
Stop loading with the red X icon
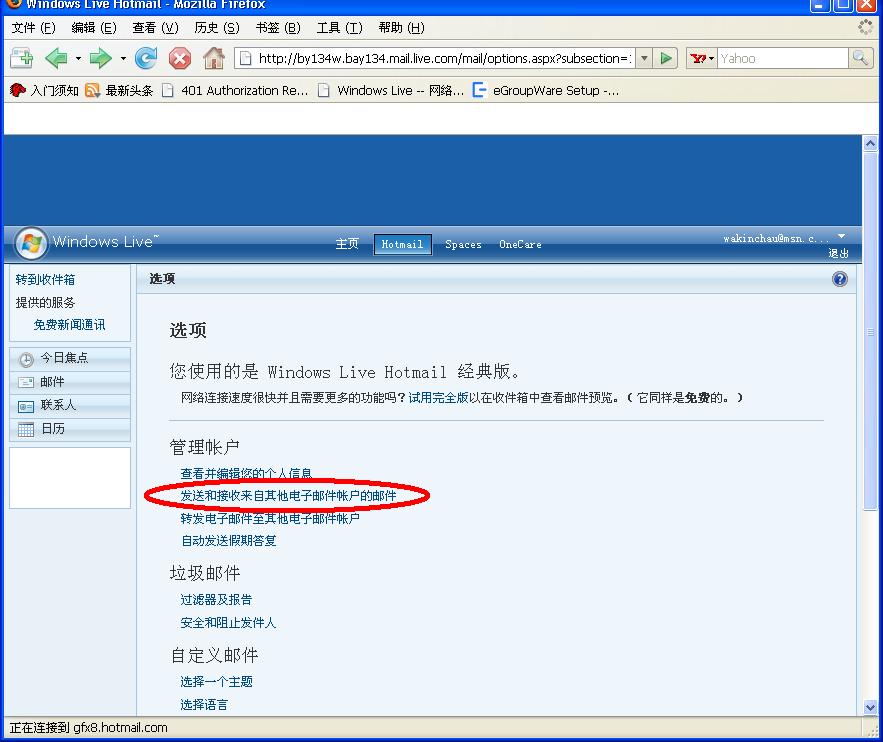click(x=180, y=58)
